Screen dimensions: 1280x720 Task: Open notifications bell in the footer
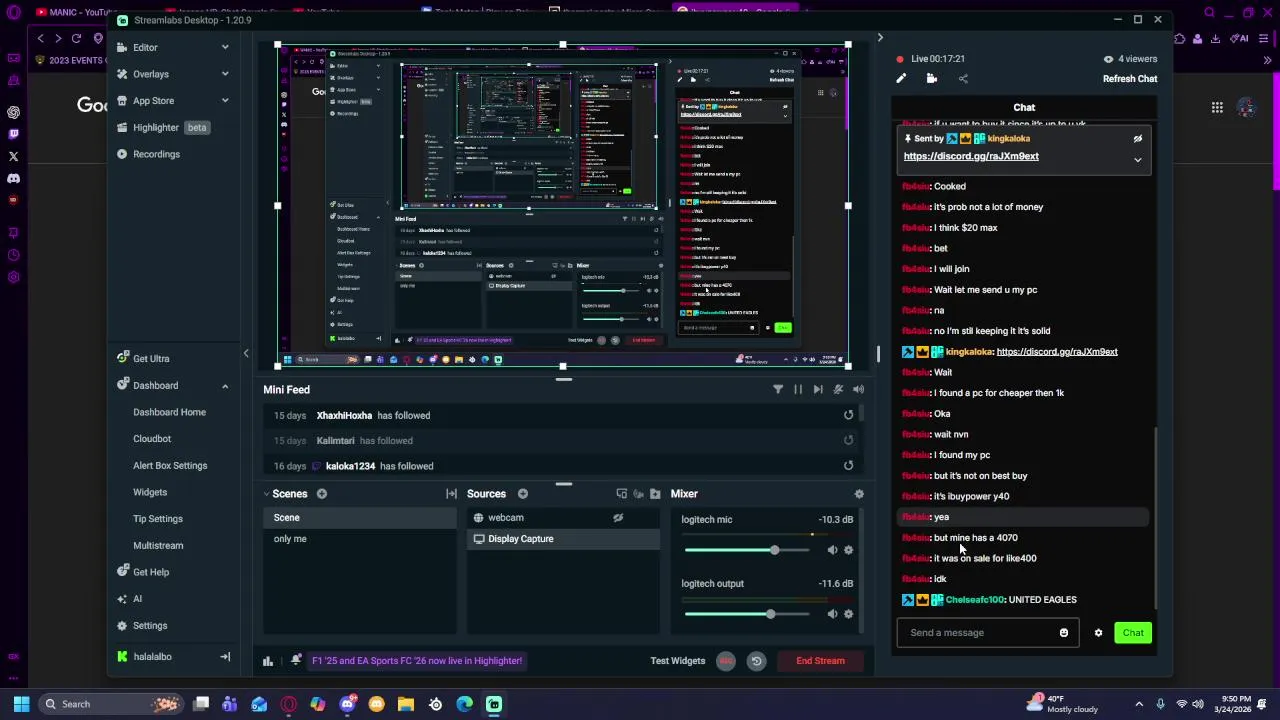pyautogui.click(x=295, y=661)
